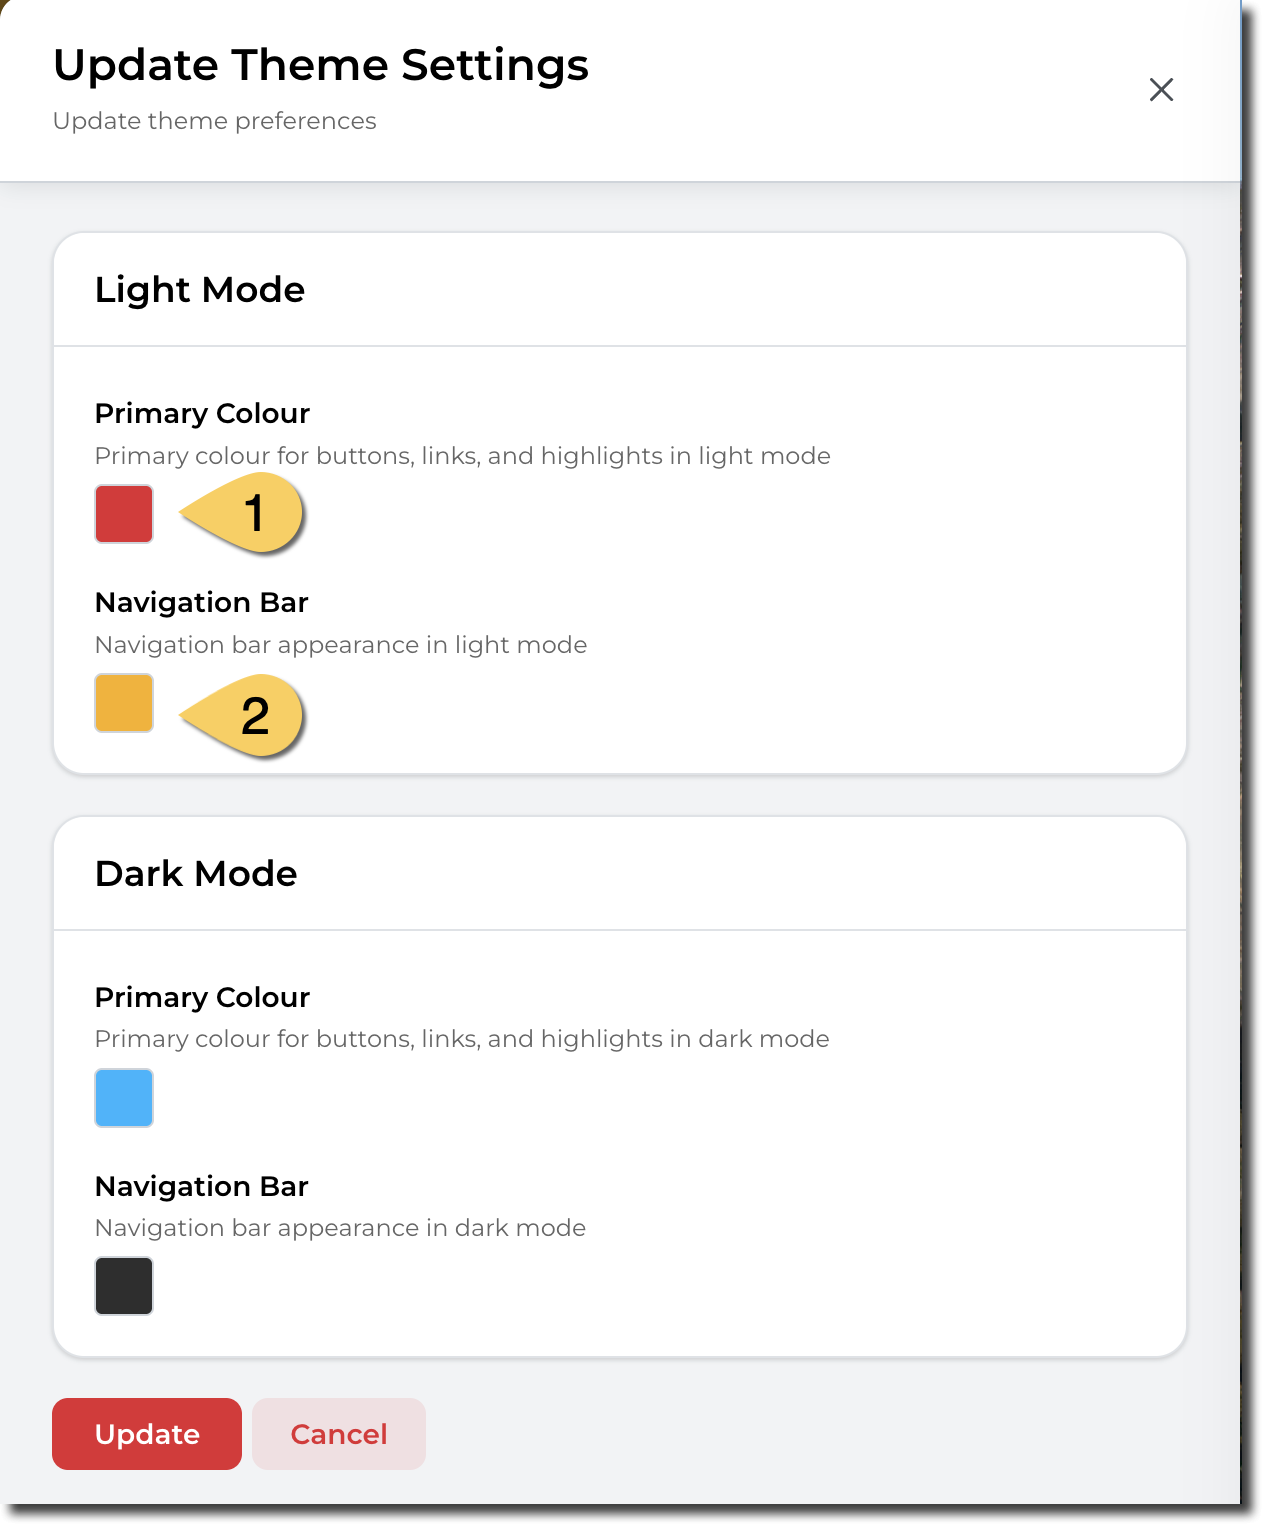This screenshot has width=1262, height=1524.
Task: Click 'Navigation bar appearance in dark mode' text
Action: (x=340, y=1228)
